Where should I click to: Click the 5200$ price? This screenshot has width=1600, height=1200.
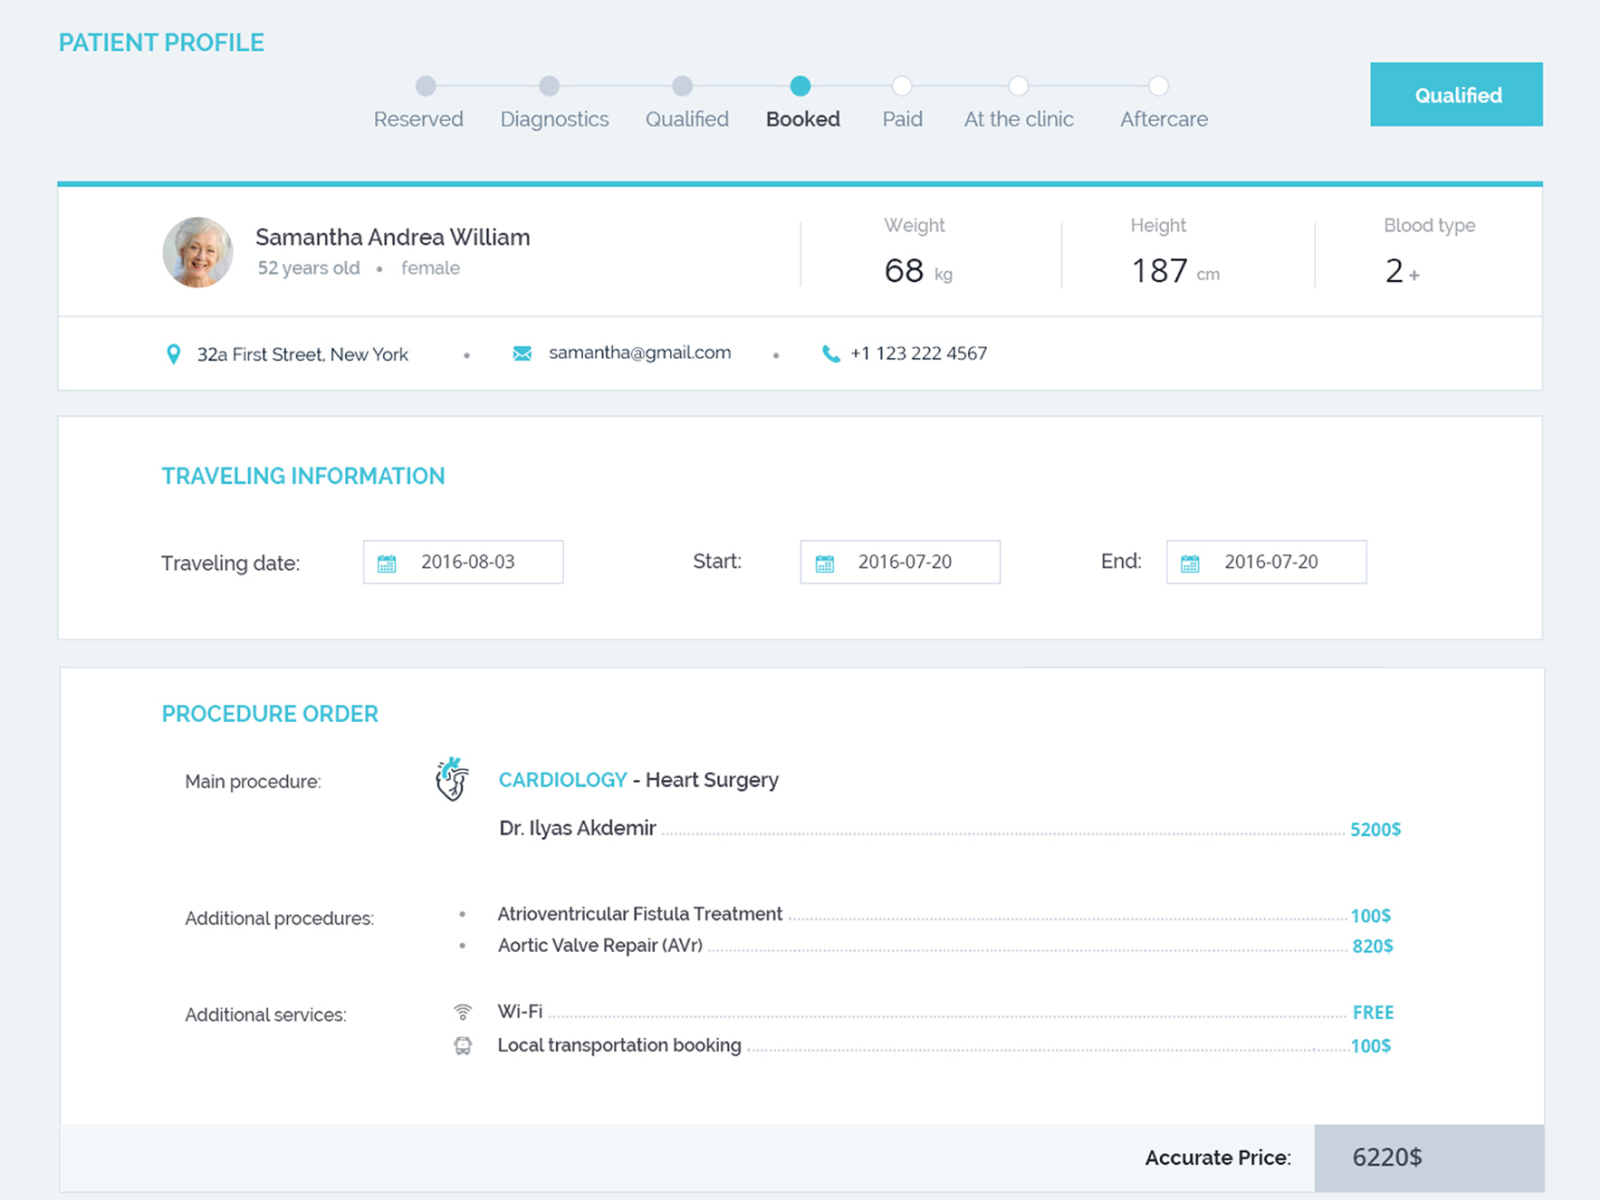(x=1375, y=829)
